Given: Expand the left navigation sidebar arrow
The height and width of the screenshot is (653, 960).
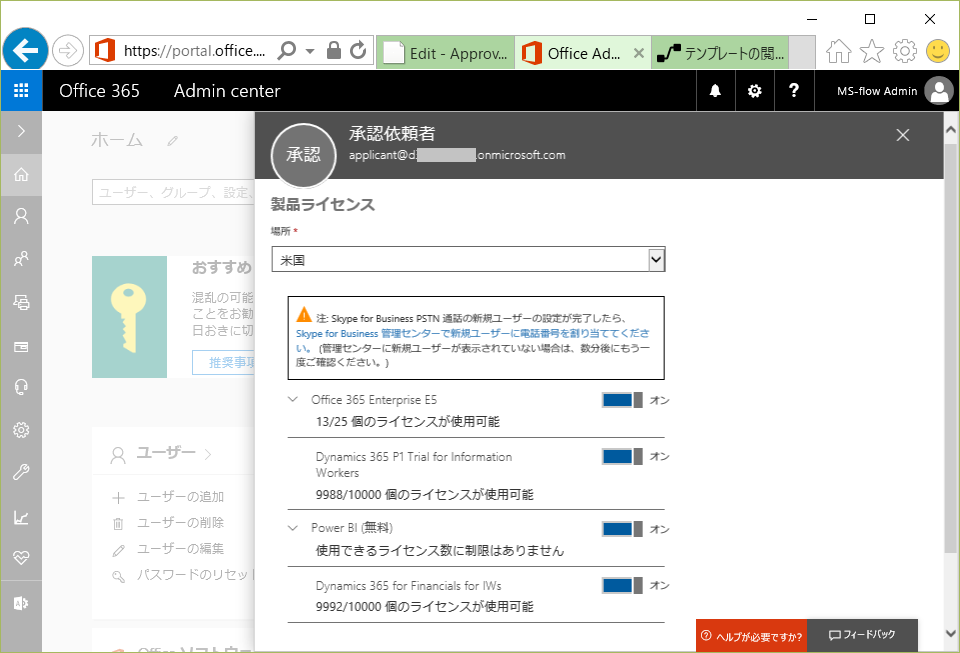Looking at the screenshot, I should [x=21, y=132].
